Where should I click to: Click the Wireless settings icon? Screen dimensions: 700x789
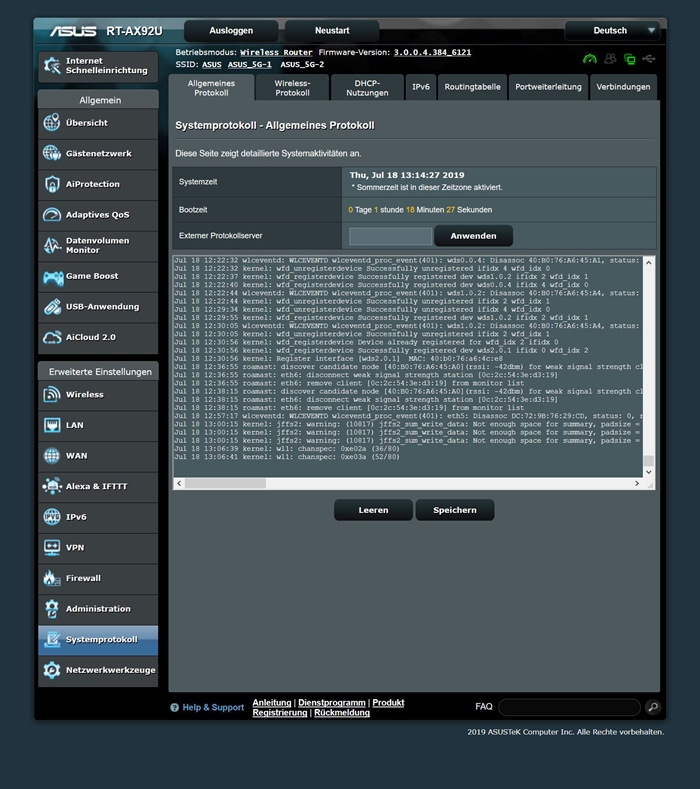[51, 394]
